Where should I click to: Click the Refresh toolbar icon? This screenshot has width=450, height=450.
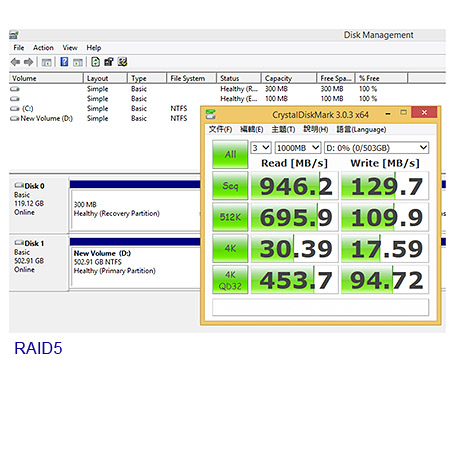(95, 62)
